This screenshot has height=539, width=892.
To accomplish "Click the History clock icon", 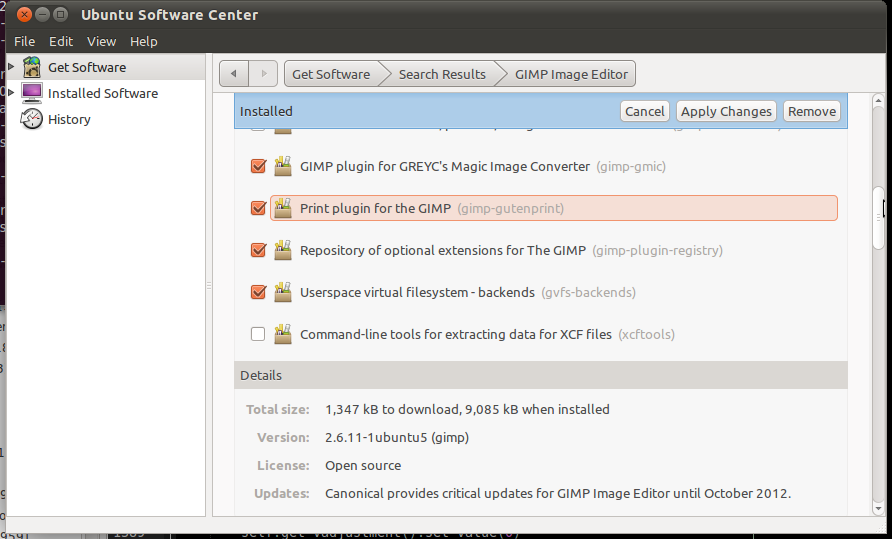I will (32, 119).
